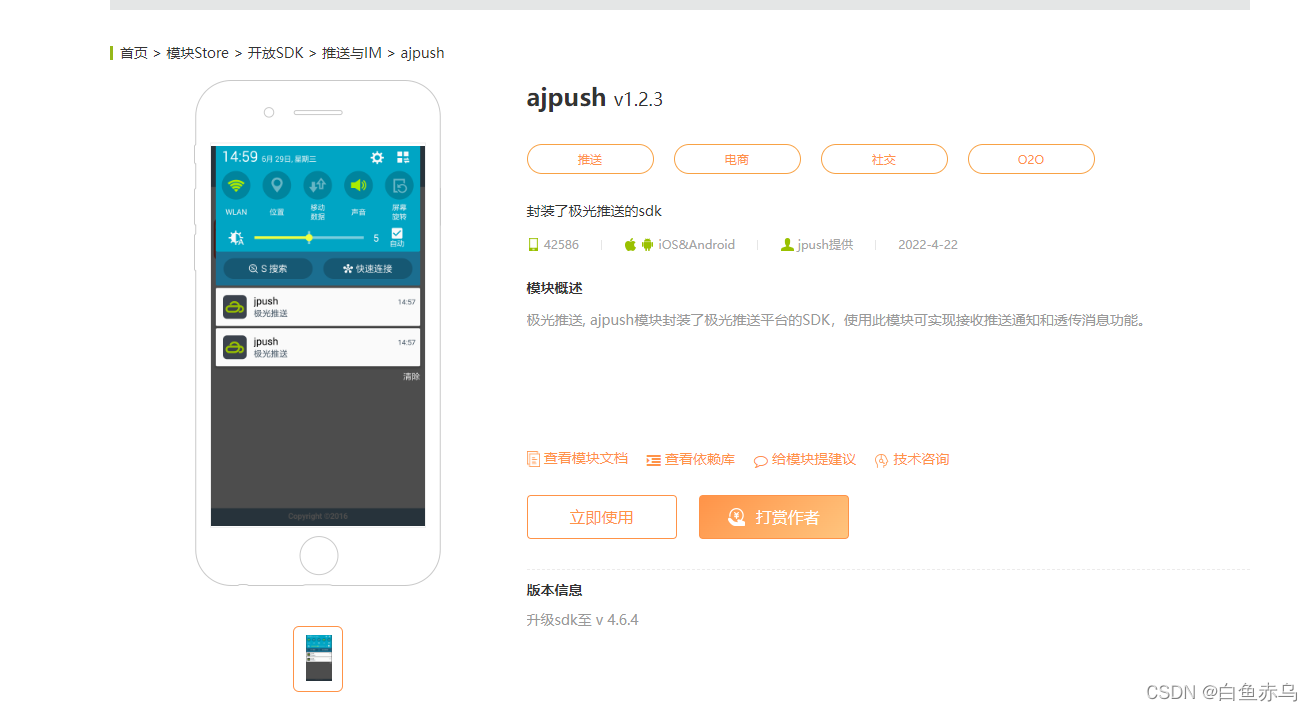Open 给模块提建议 suggestion link
This screenshot has width=1313, height=711.
pyautogui.click(x=814, y=460)
